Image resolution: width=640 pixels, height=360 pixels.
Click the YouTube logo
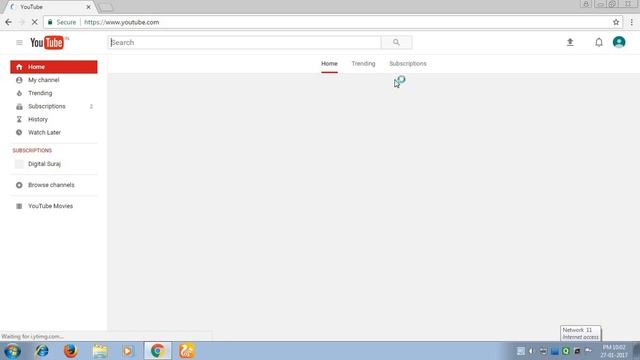(47, 42)
